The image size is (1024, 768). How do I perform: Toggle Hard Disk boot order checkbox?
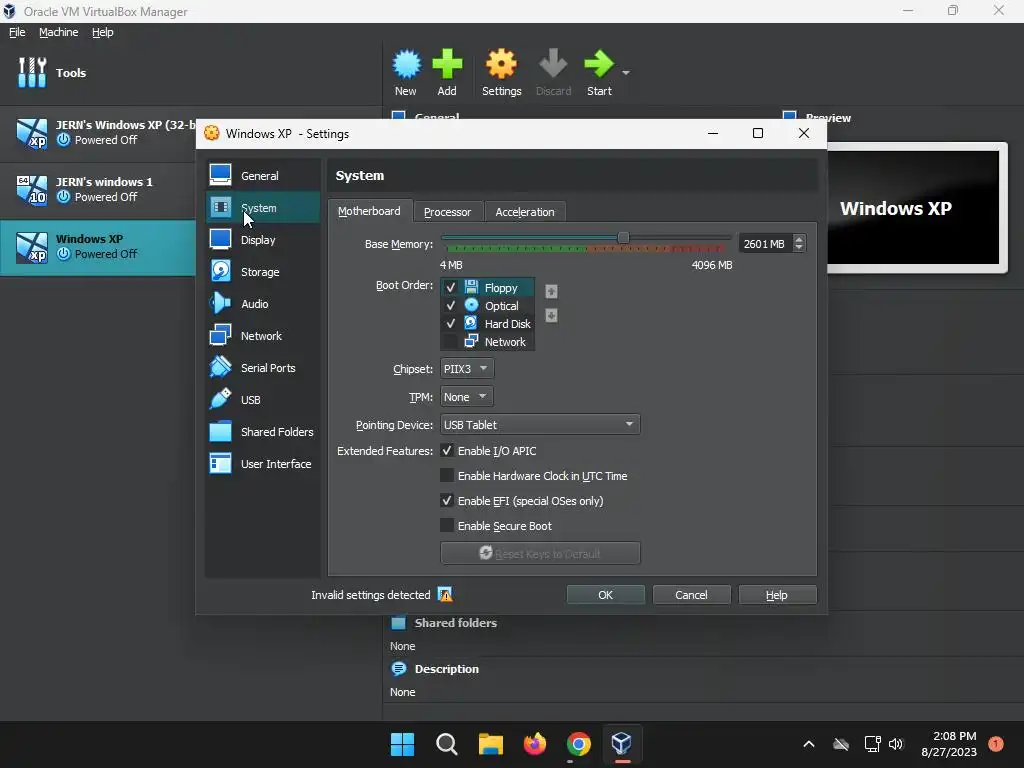coord(451,323)
